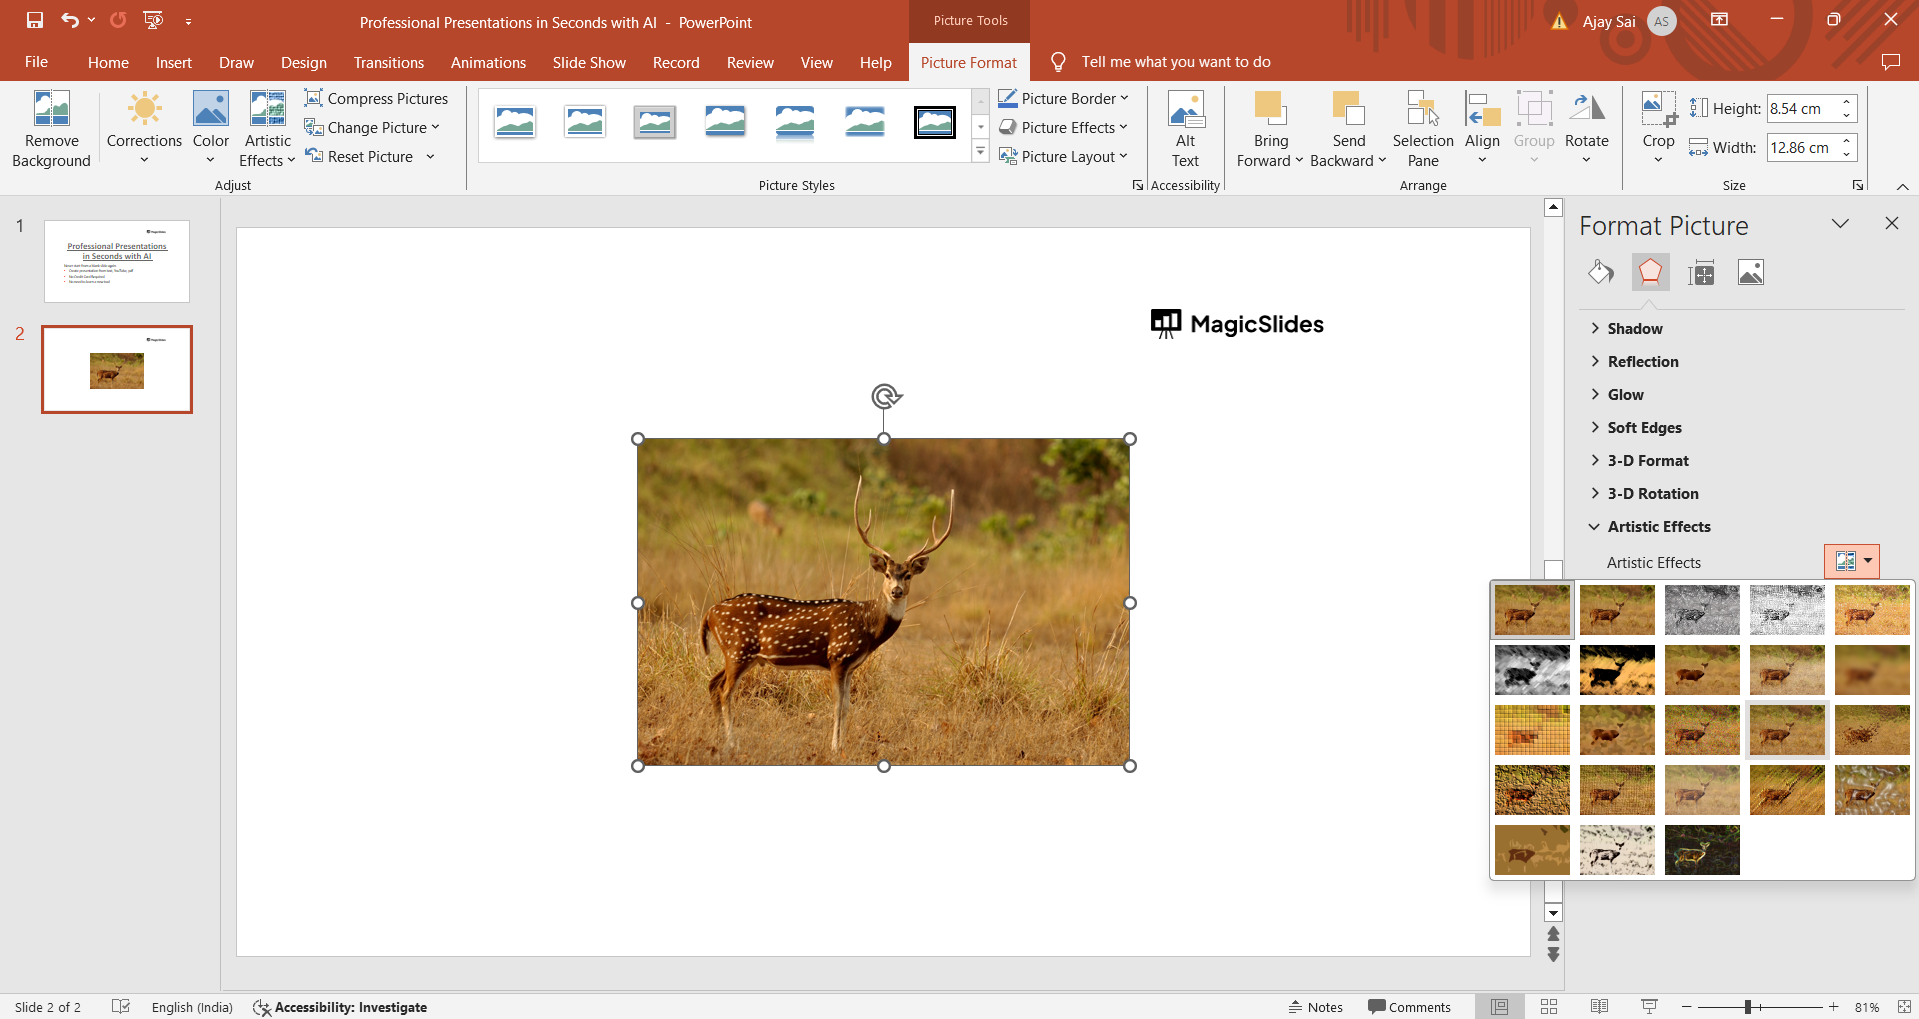Screen dimensions: 1919x1019
Task: Collapse the Artistic Effects section
Action: pyautogui.click(x=1658, y=526)
